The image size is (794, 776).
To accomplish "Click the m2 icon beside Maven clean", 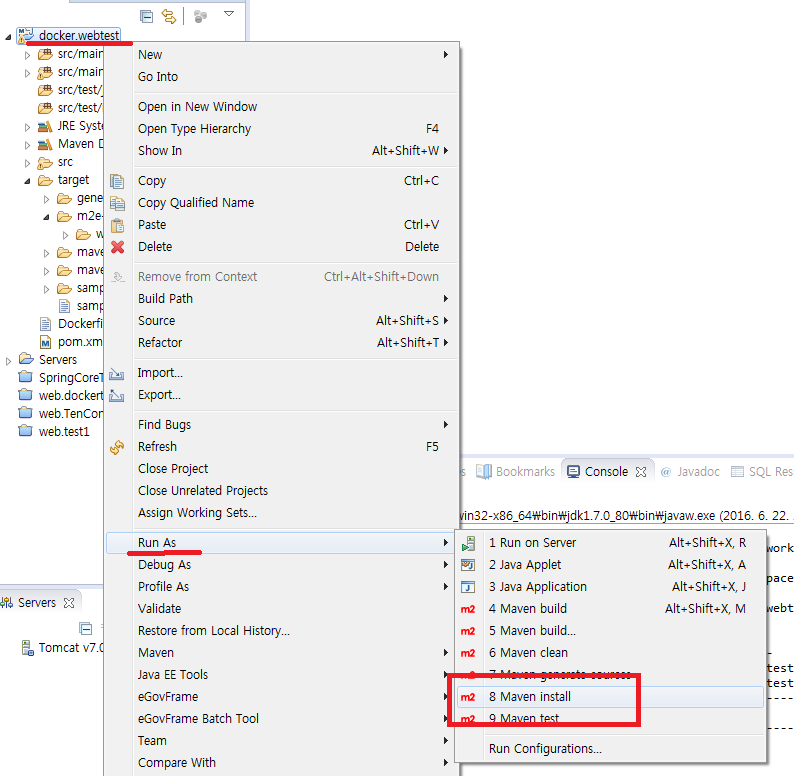I will pos(467,653).
